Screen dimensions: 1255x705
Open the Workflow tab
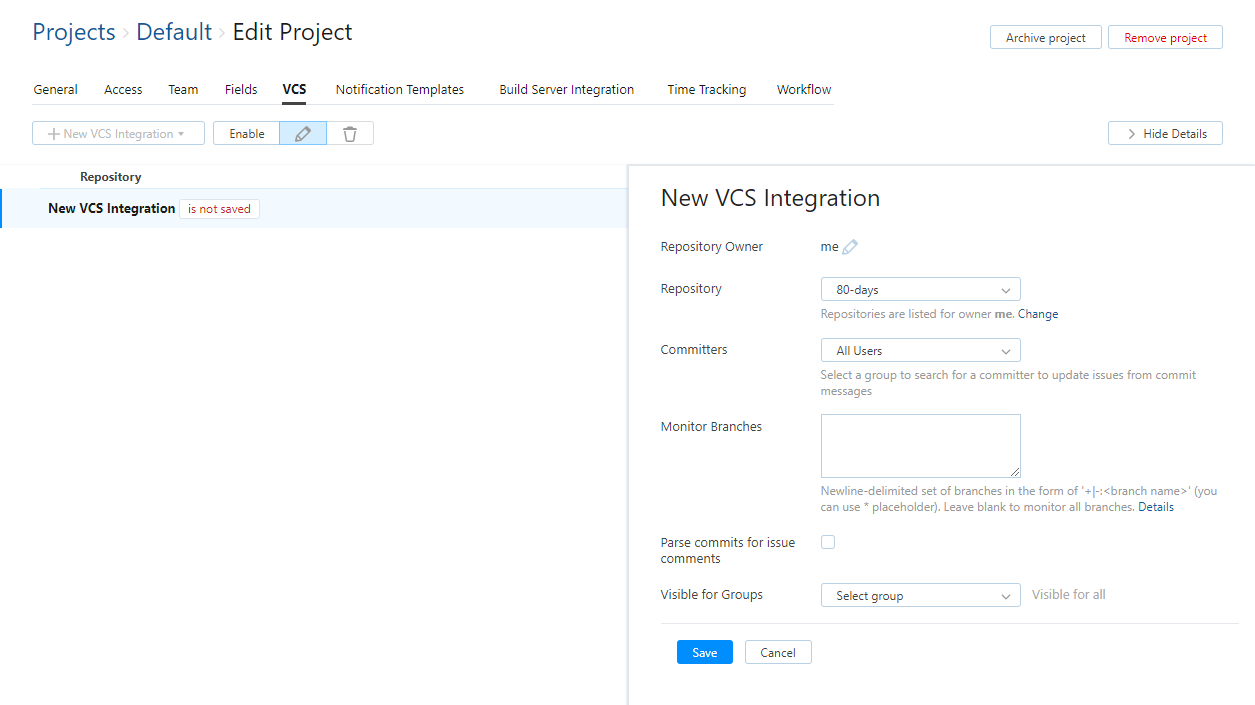tap(804, 90)
